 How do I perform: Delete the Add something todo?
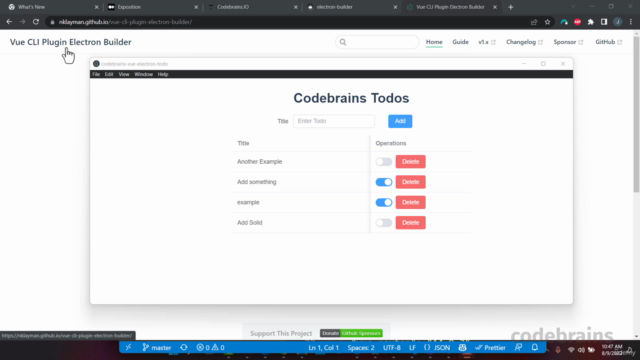click(411, 182)
